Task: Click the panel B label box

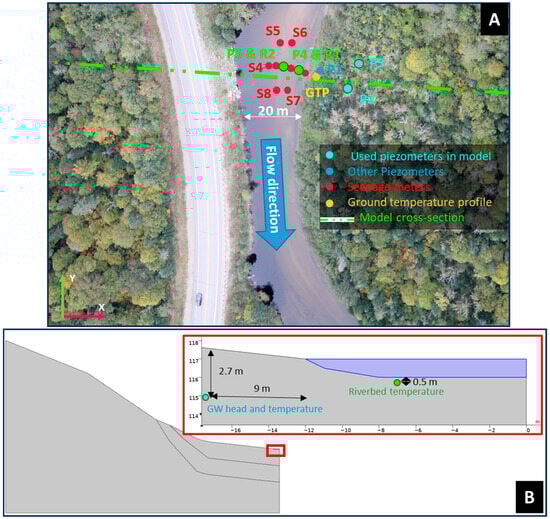Action: click(x=529, y=497)
